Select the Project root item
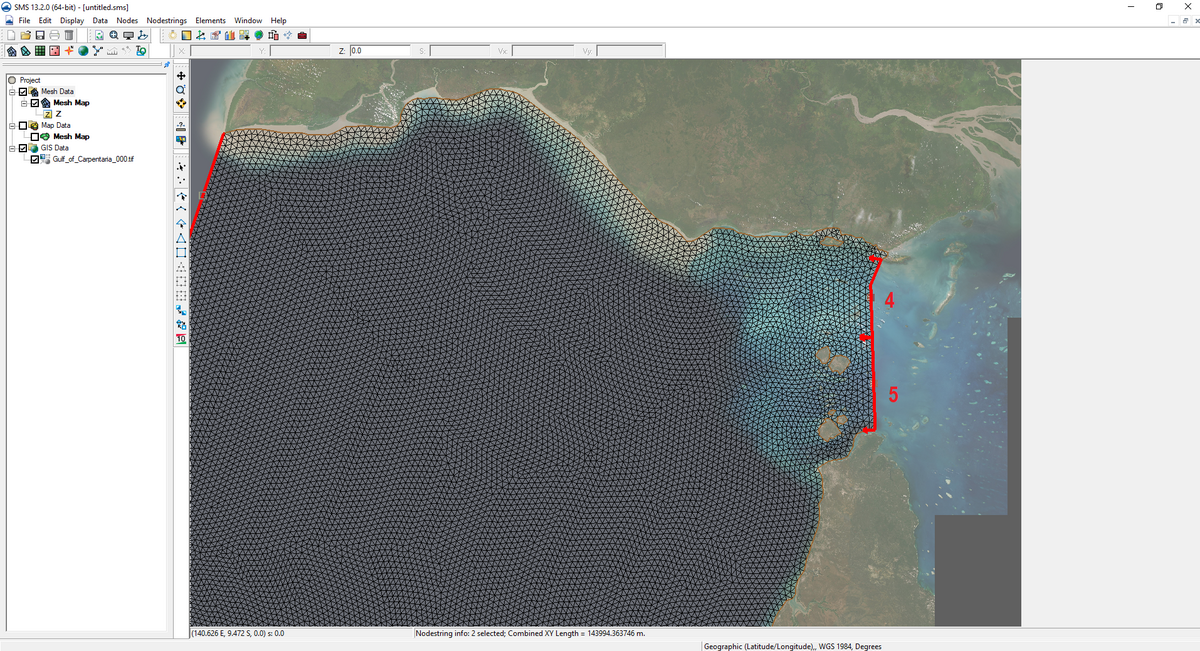Image resolution: width=1200 pixels, height=651 pixels. tap(29, 80)
